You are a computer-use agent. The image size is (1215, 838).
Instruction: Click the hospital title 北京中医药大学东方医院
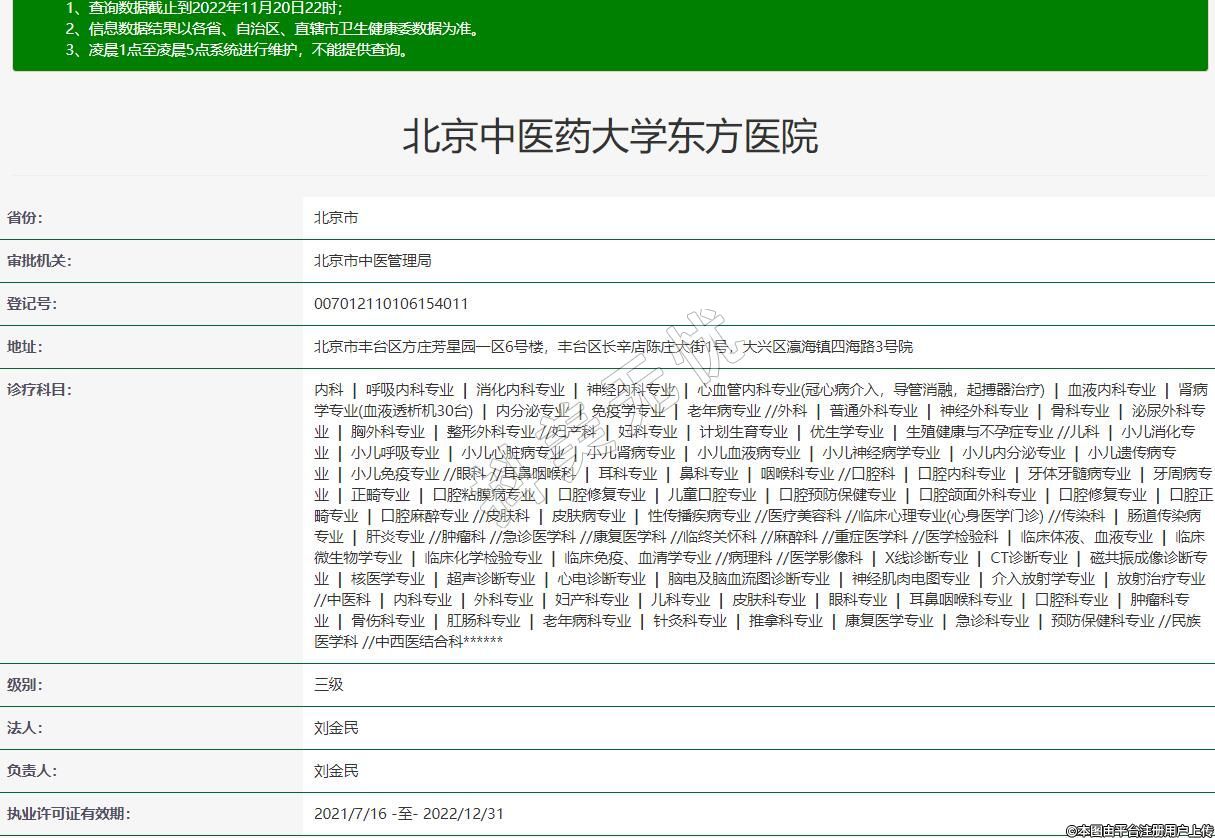pyautogui.click(x=610, y=136)
